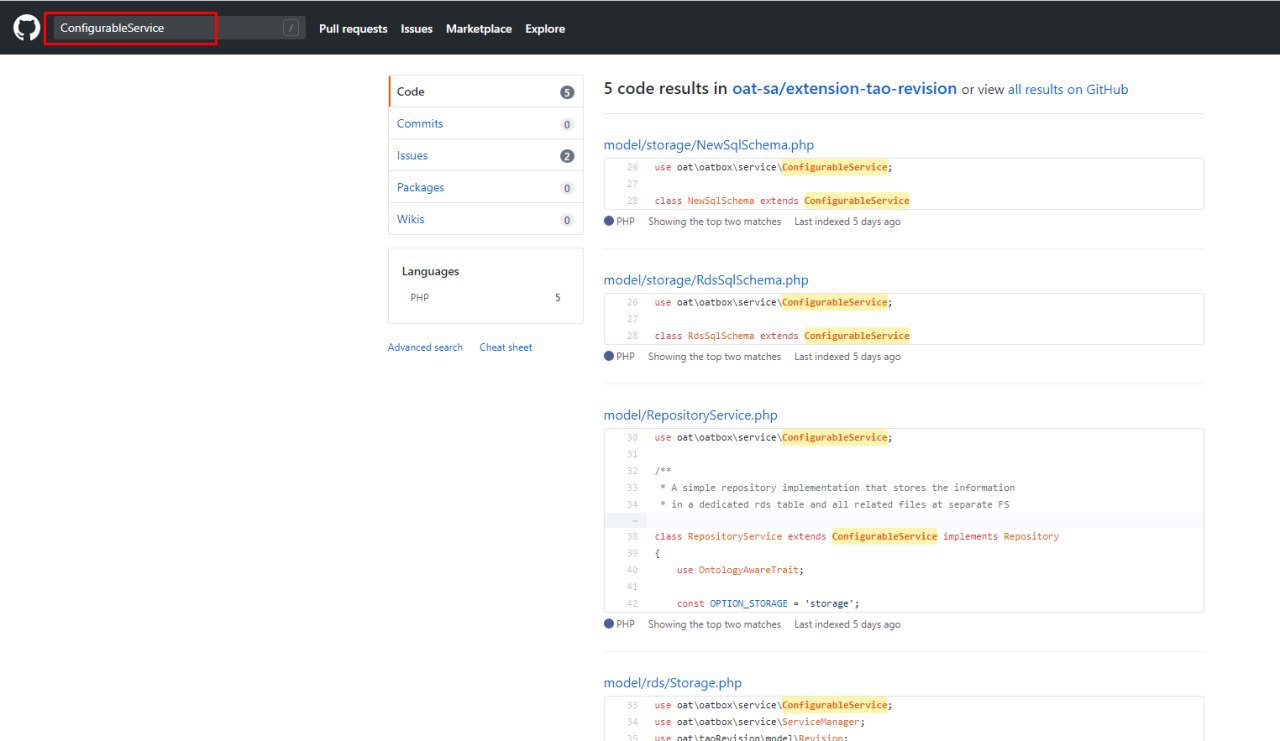Expand hidden lines ellipsis in RepositoryService.php
The height and width of the screenshot is (741, 1280).
633,521
